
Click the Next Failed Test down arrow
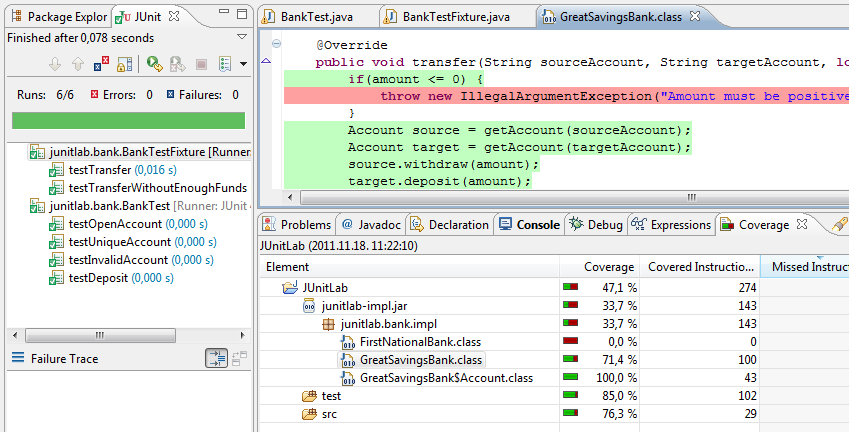[55, 65]
